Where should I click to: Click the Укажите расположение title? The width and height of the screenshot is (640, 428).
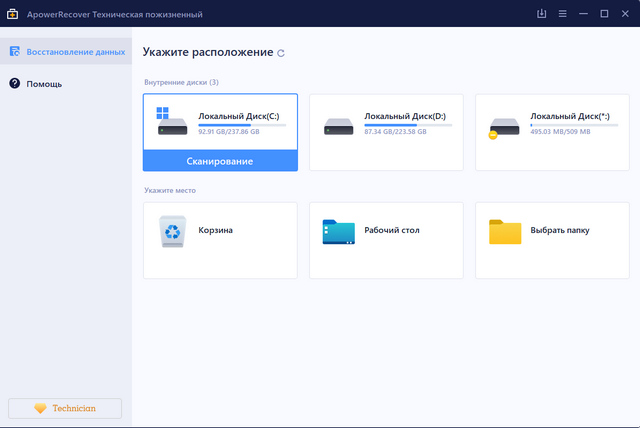point(208,52)
